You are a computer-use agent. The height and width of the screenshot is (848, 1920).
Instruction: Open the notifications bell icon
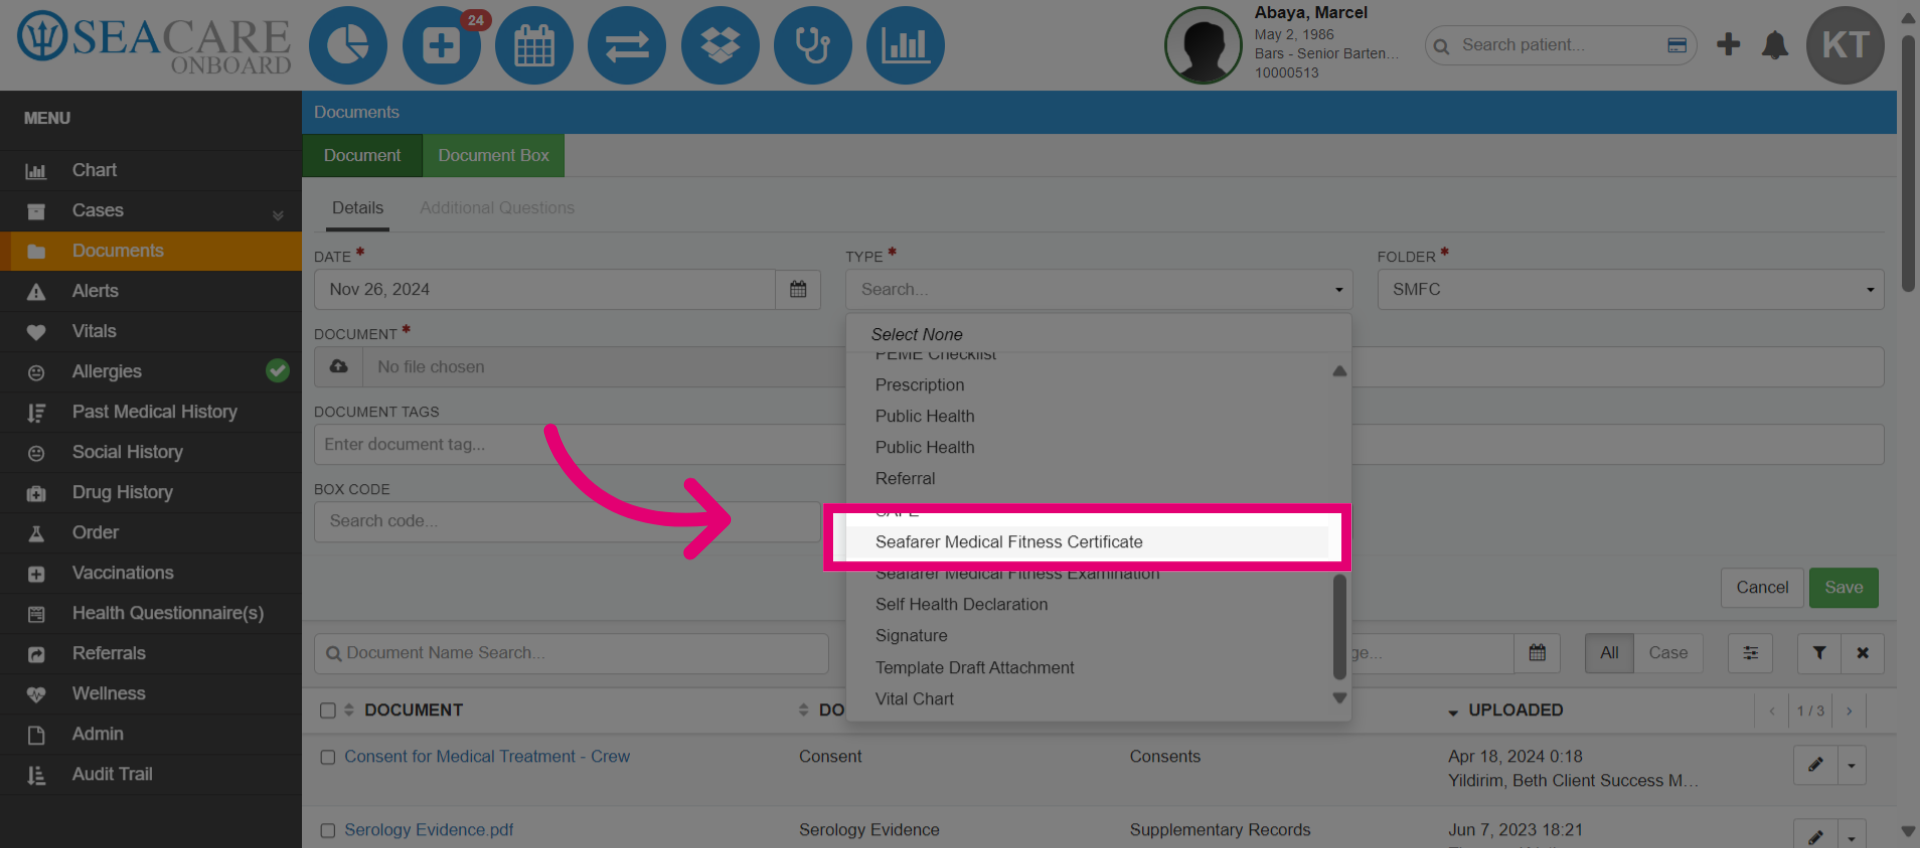click(x=1775, y=45)
